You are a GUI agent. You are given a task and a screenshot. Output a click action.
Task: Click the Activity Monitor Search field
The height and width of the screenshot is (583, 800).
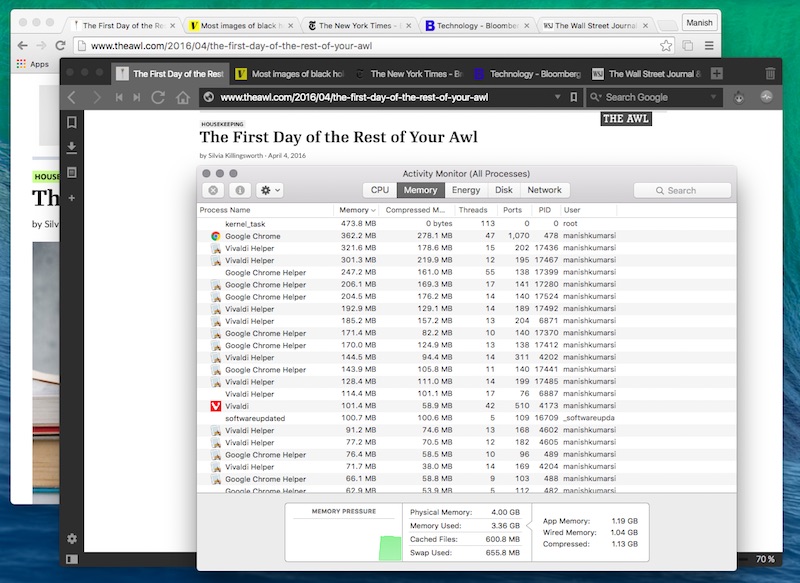(x=682, y=190)
